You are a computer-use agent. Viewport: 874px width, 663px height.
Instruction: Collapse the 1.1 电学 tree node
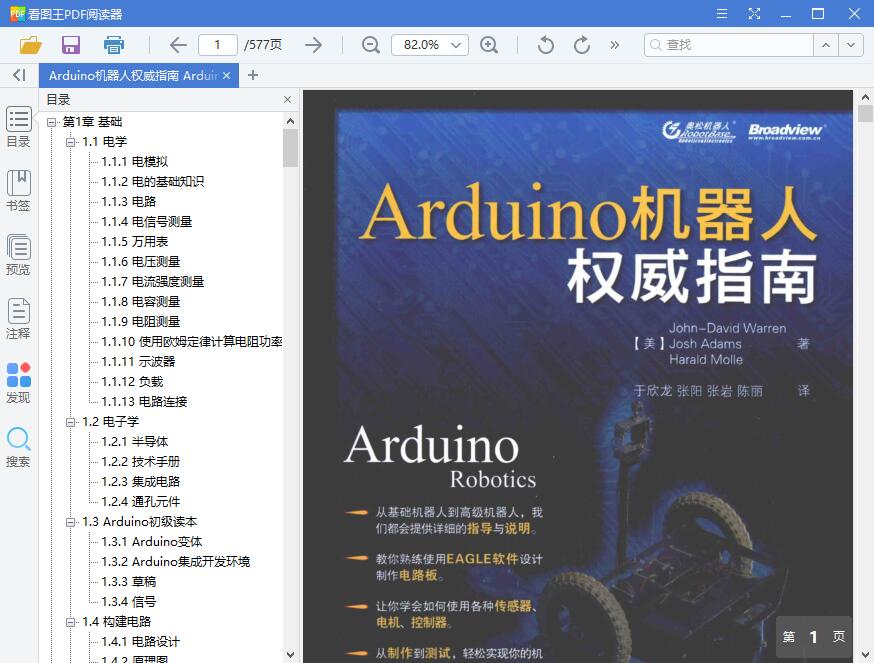(x=71, y=142)
